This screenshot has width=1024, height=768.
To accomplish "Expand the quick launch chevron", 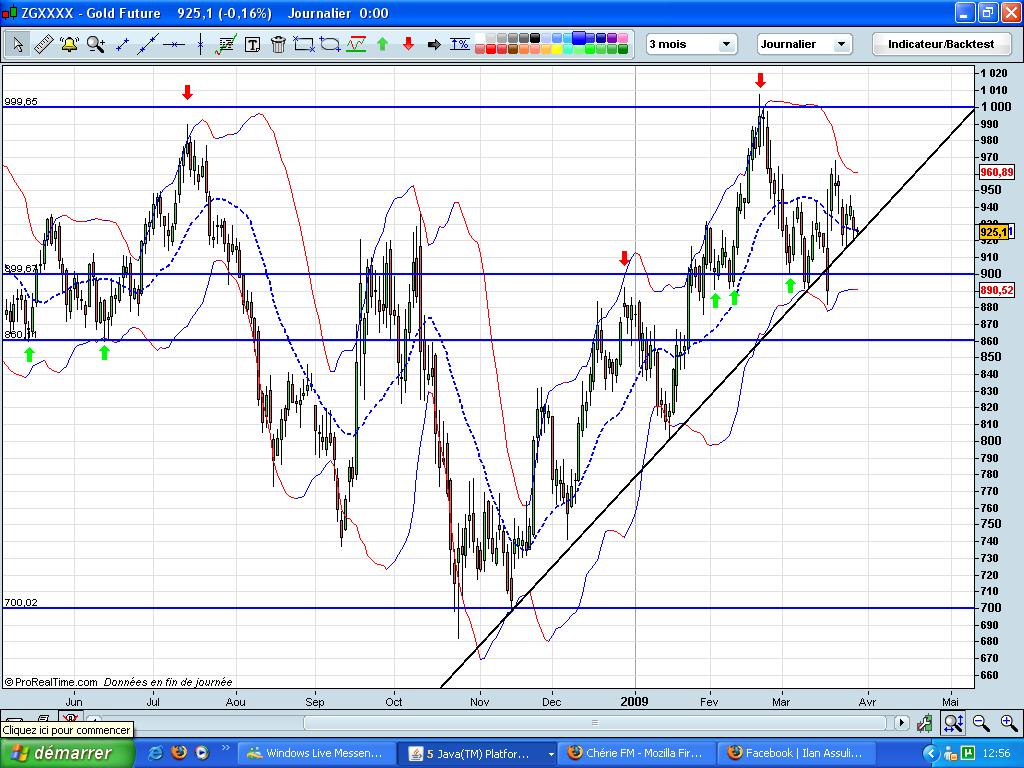I will (x=226, y=748).
